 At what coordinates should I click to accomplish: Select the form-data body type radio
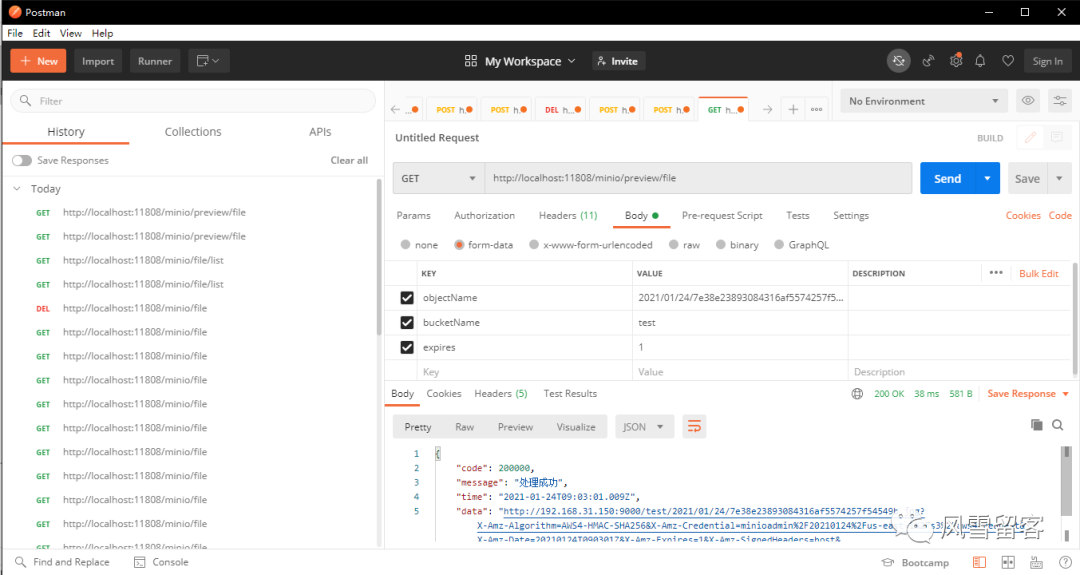pyautogui.click(x=459, y=244)
